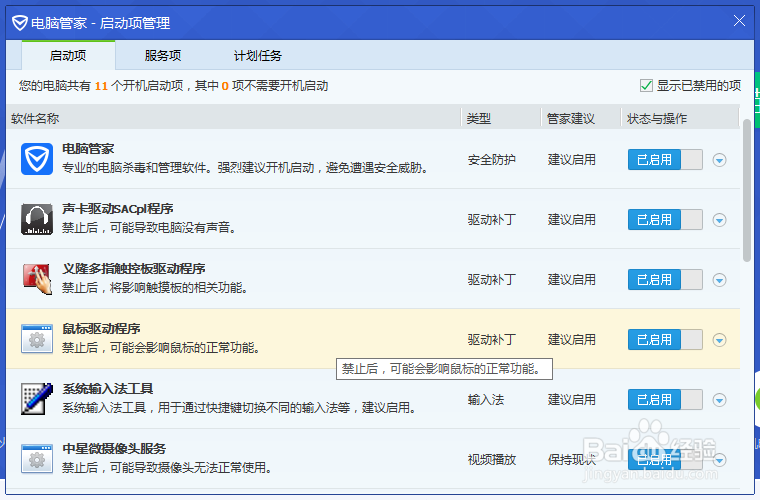Click 视频播放 type cell
The height and width of the screenshot is (500, 760).
click(491, 460)
